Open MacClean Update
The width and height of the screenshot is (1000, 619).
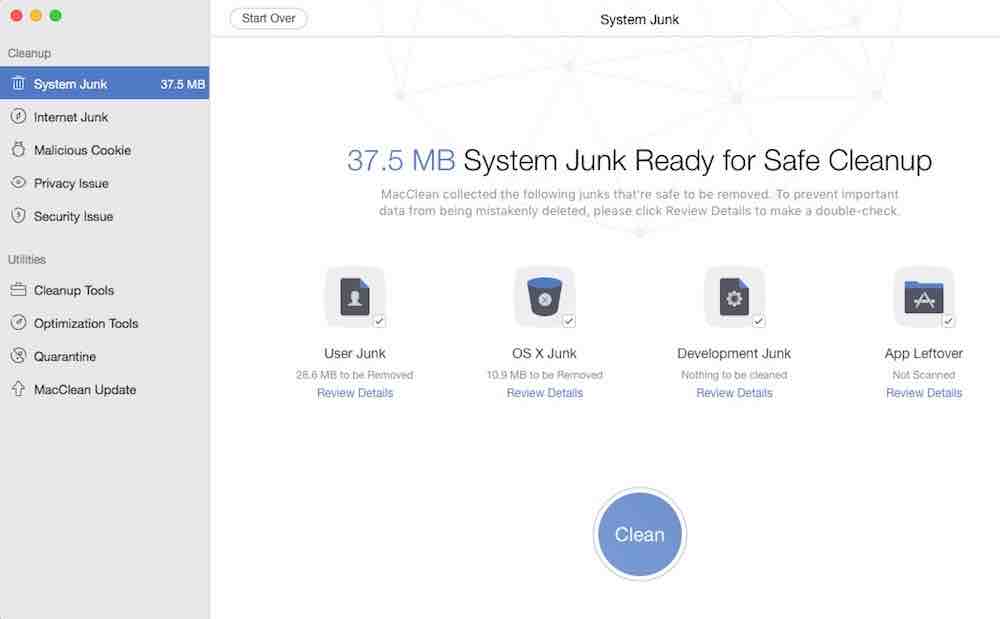(105, 389)
